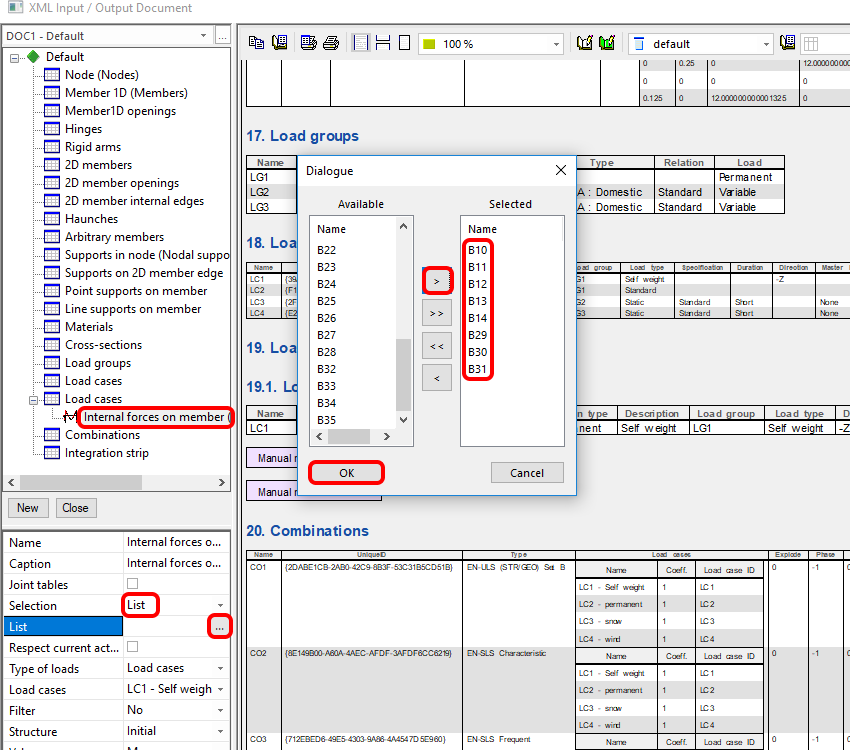The image size is (850, 750).
Task: Click the table grid icon in toolbar
Action: 811,44
